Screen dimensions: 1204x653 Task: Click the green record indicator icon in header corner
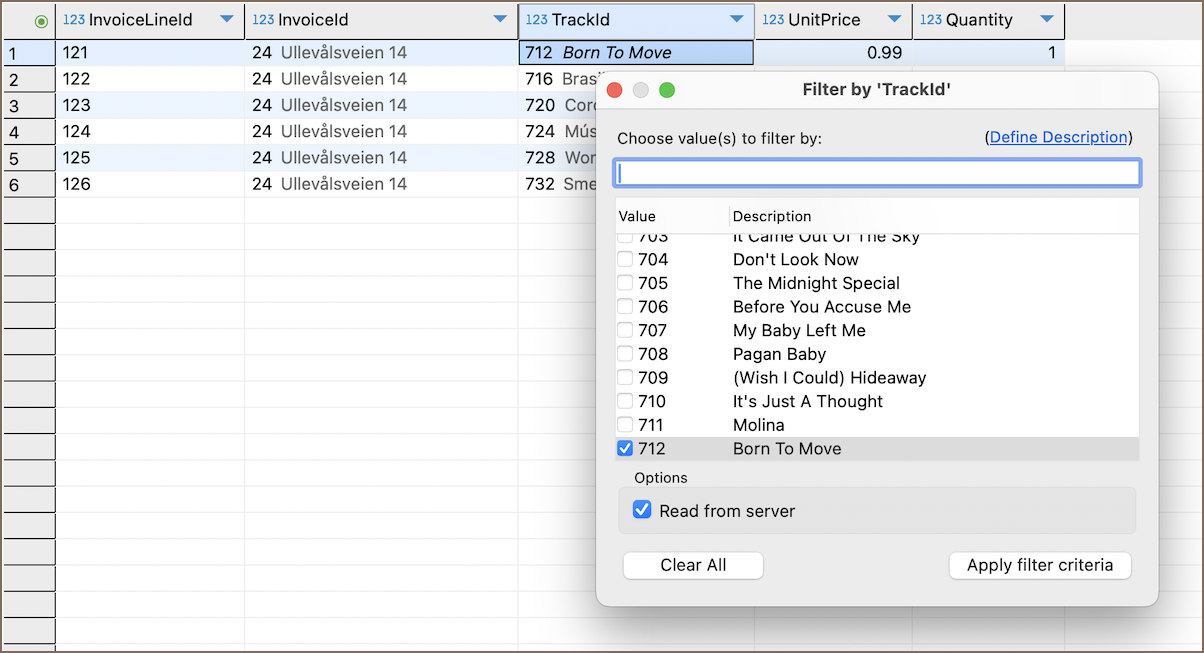(x=41, y=21)
